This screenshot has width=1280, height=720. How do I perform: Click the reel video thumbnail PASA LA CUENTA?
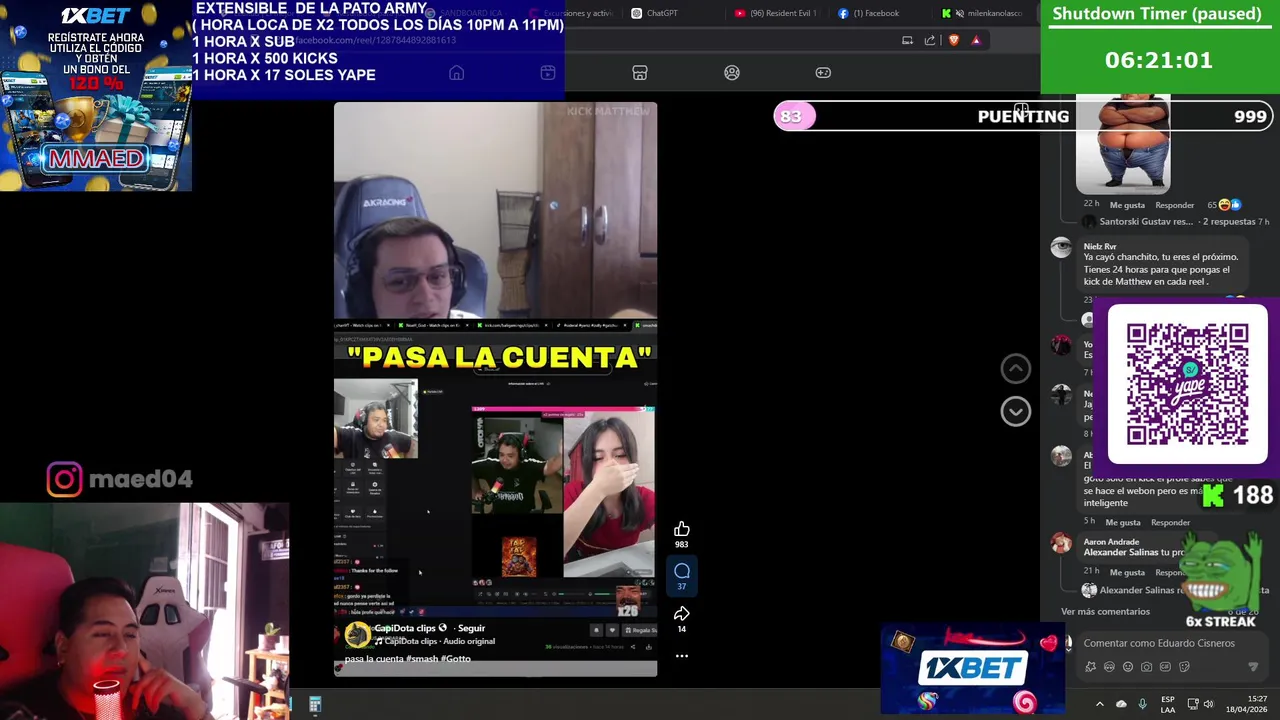point(496,388)
